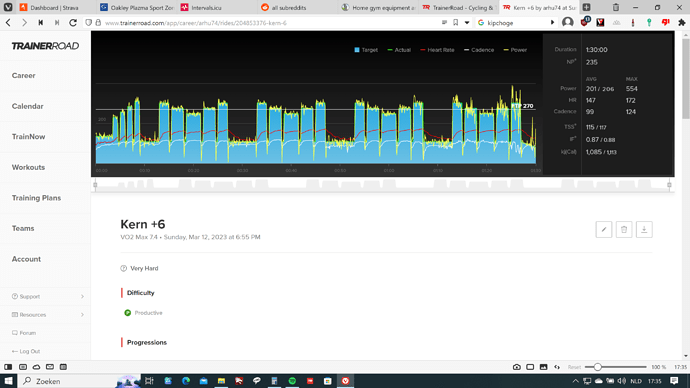Click the shield tracker blocker icon

(88, 22)
